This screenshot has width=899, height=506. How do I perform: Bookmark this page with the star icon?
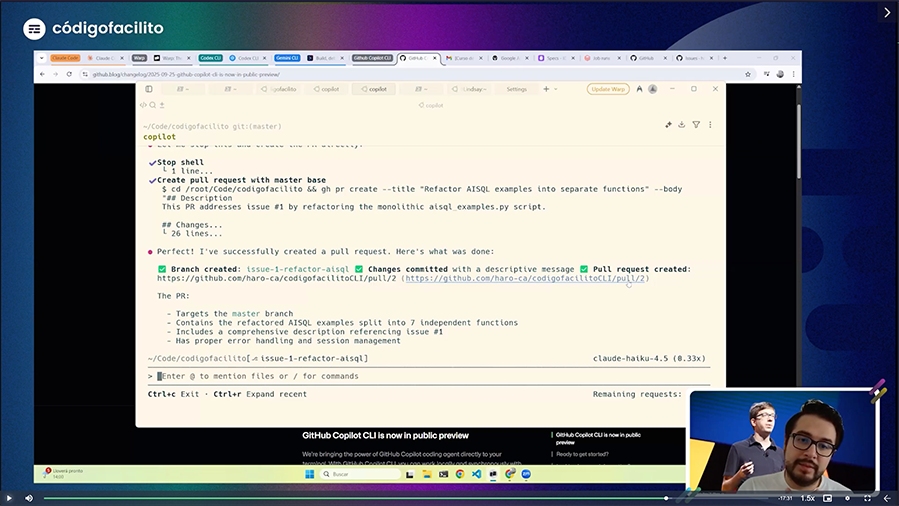tap(748, 74)
